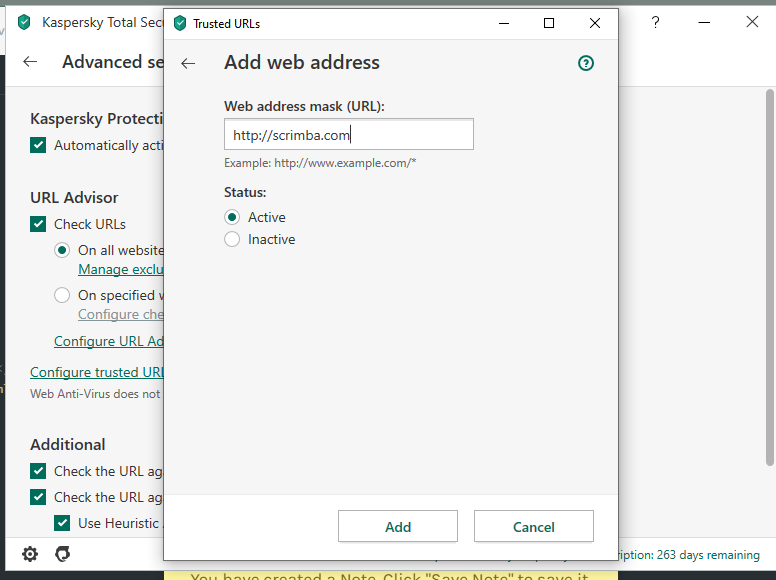This screenshot has height=580, width=776.
Task: Click the main window vertical scrollbar
Action: (770, 277)
